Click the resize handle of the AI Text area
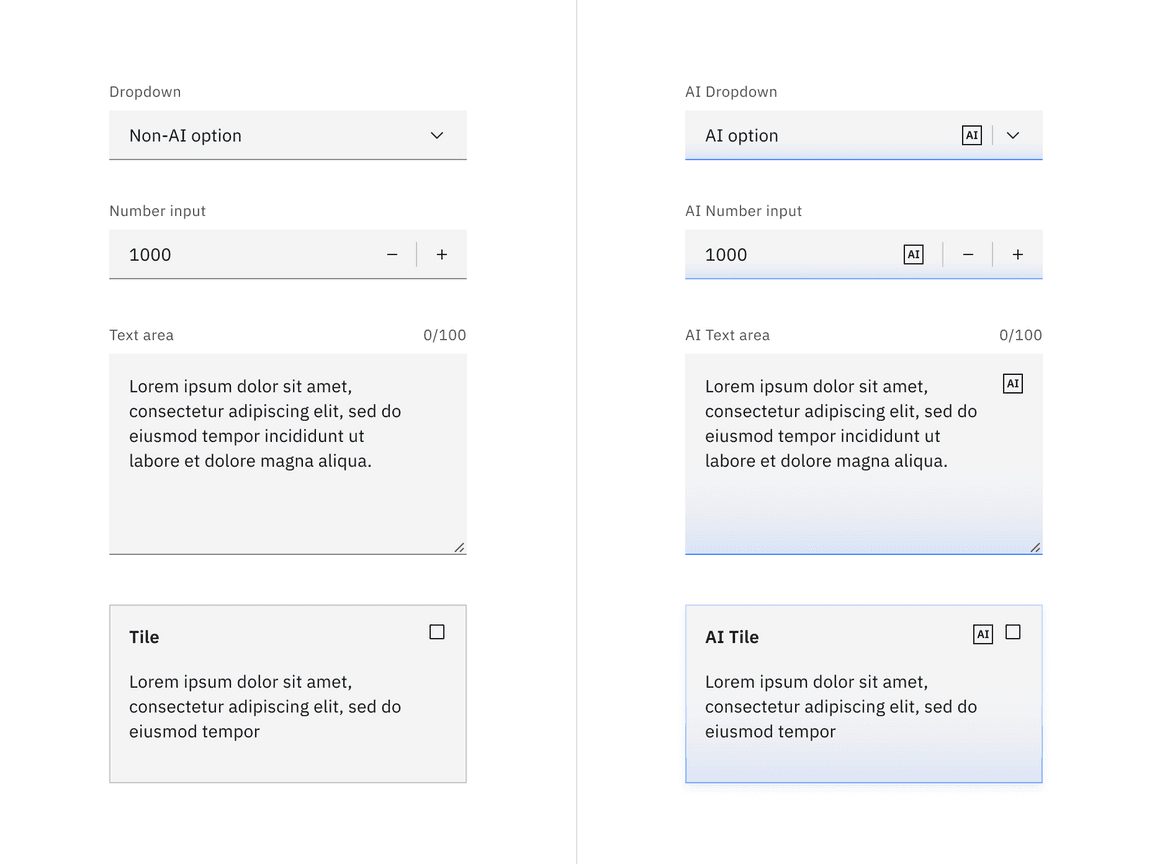 tap(1035, 547)
